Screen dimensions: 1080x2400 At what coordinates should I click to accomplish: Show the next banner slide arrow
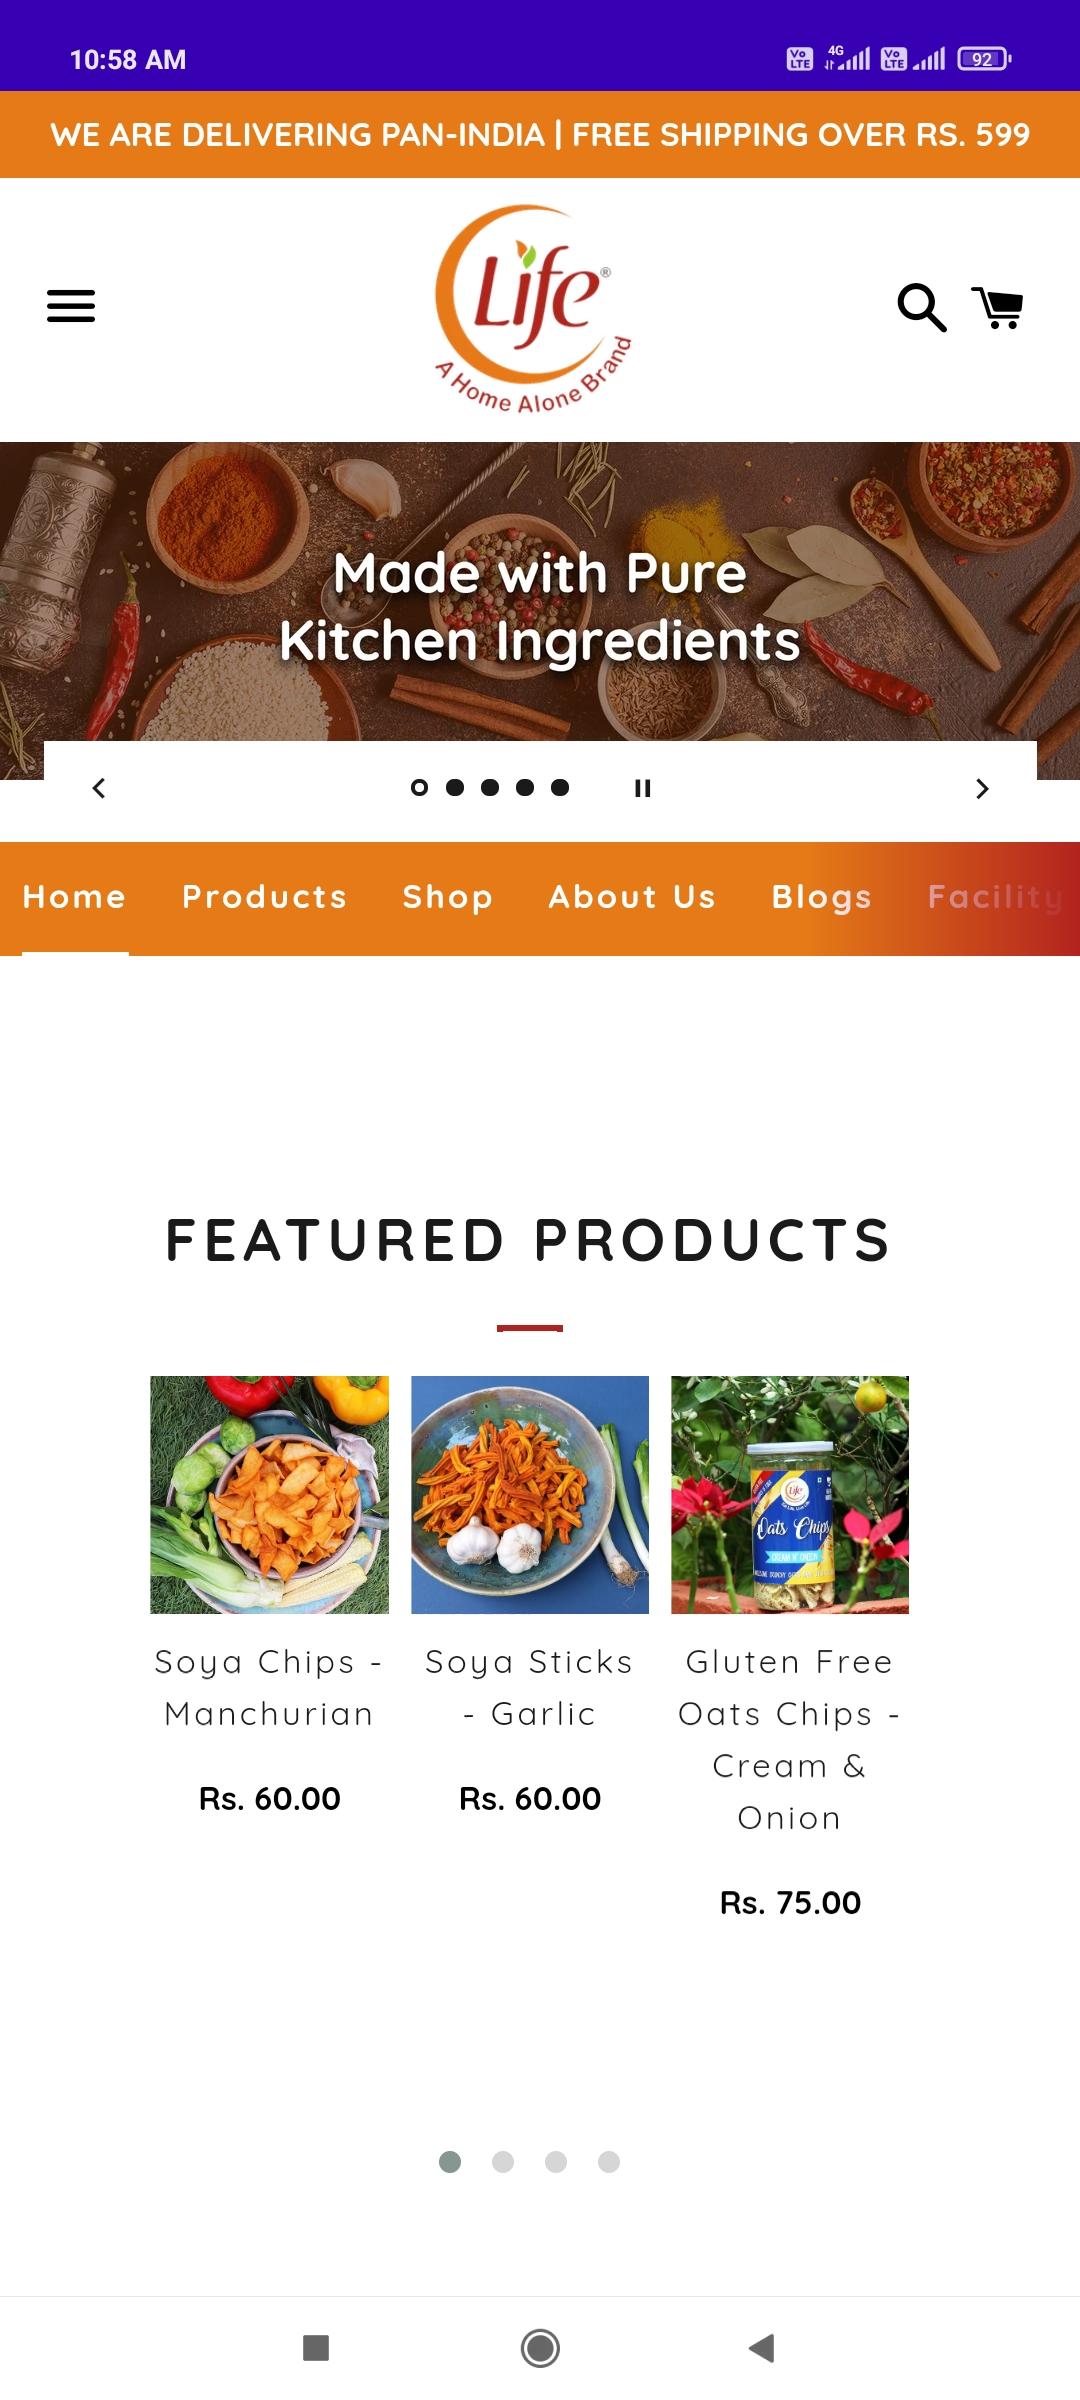coord(982,789)
